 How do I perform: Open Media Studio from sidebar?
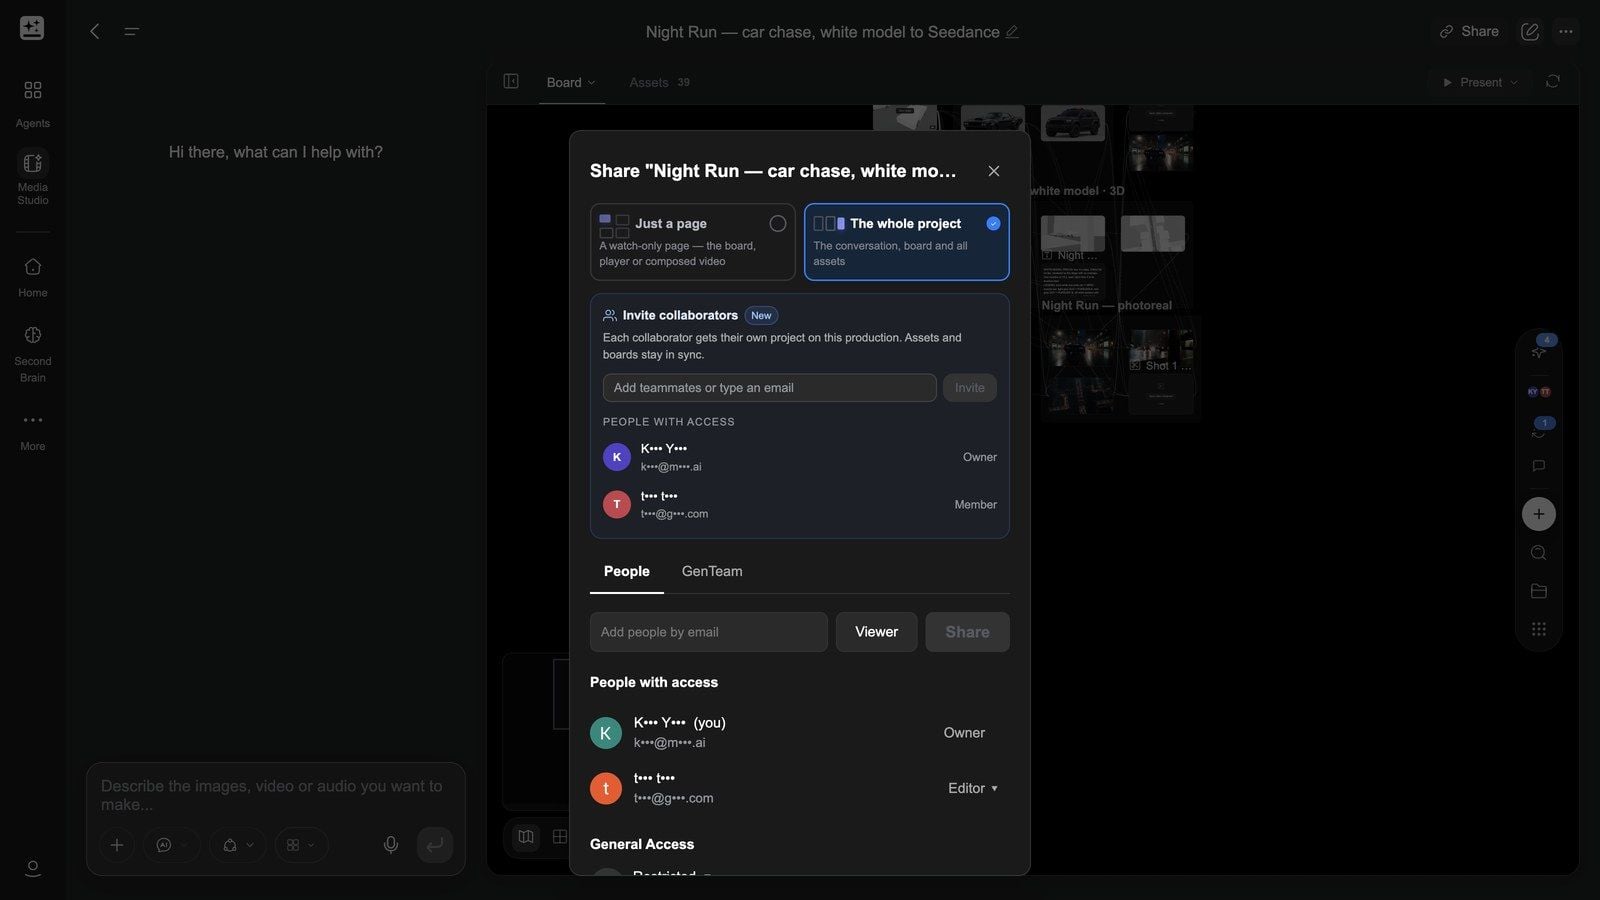32,178
